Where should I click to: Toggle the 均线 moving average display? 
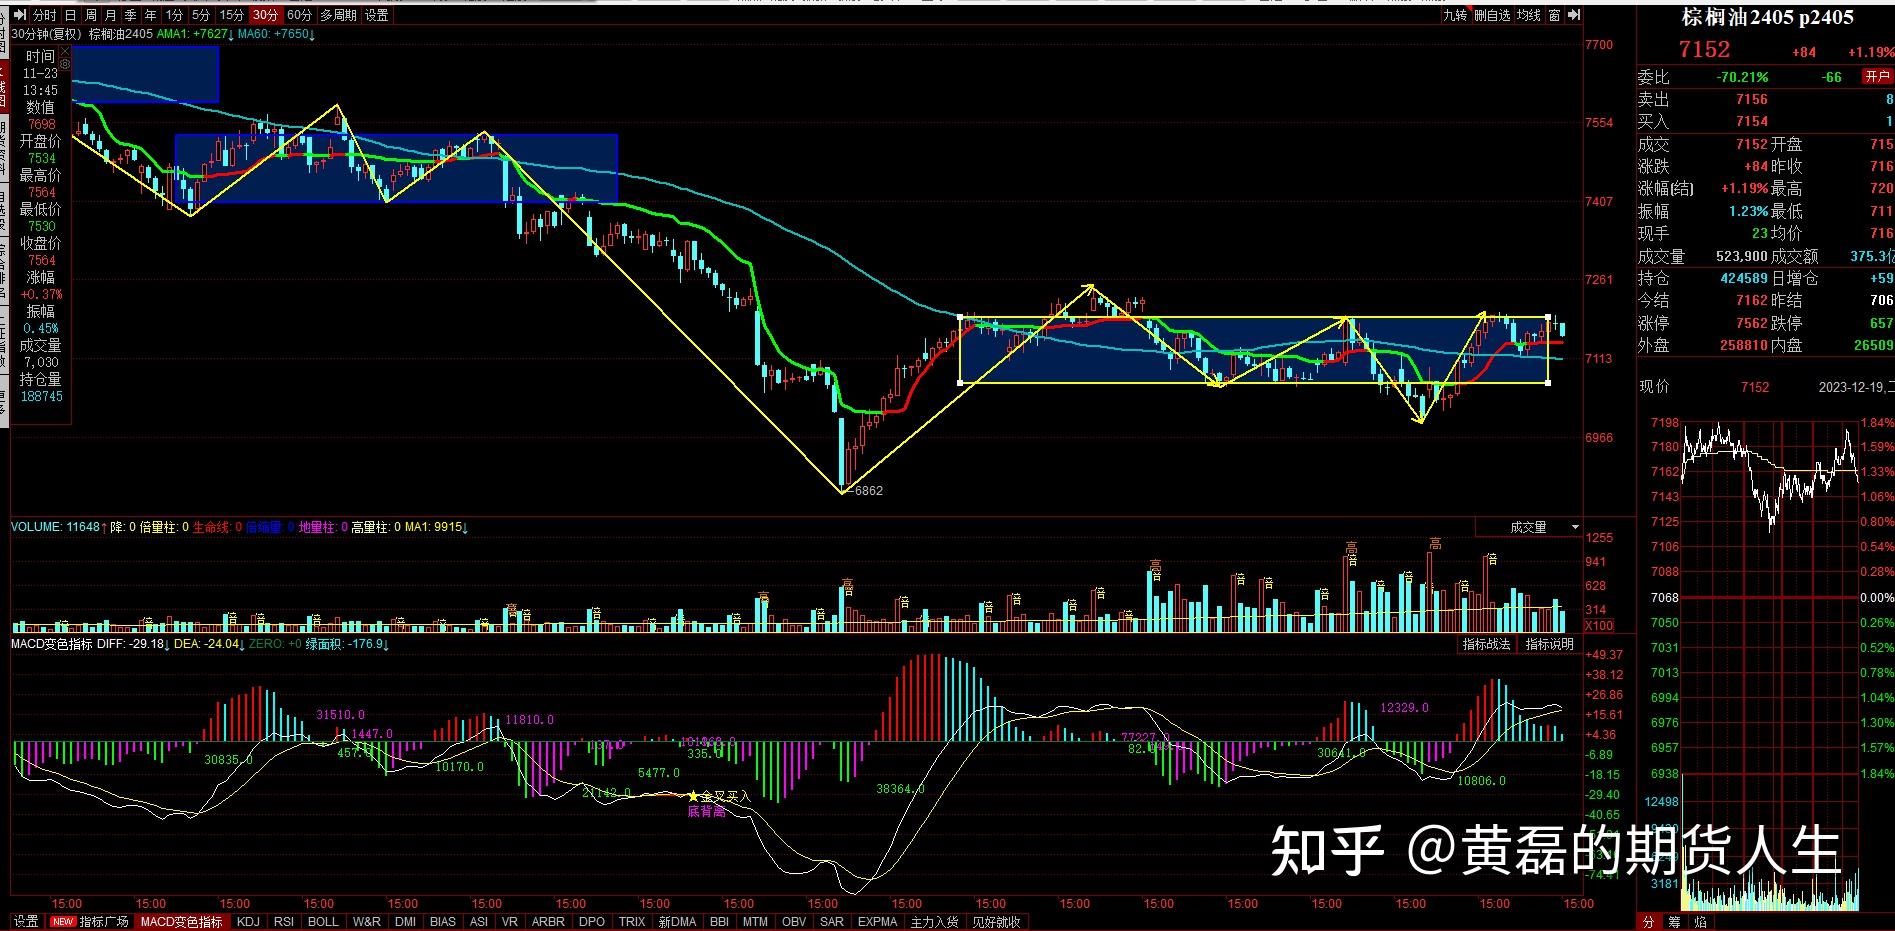click(x=1529, y=15)
